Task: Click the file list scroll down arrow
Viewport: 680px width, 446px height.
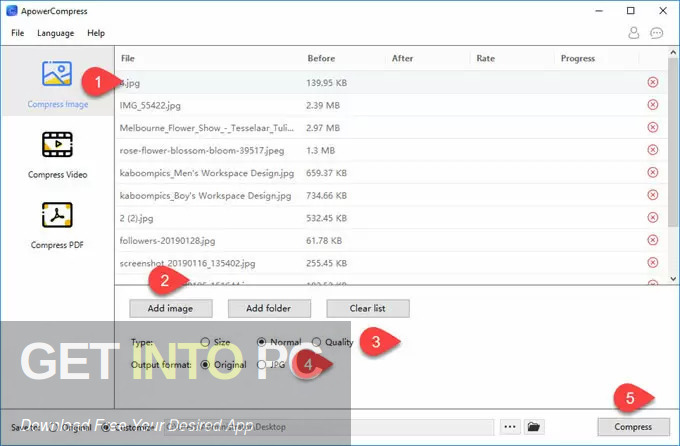Action: click(x=673, y=279)
